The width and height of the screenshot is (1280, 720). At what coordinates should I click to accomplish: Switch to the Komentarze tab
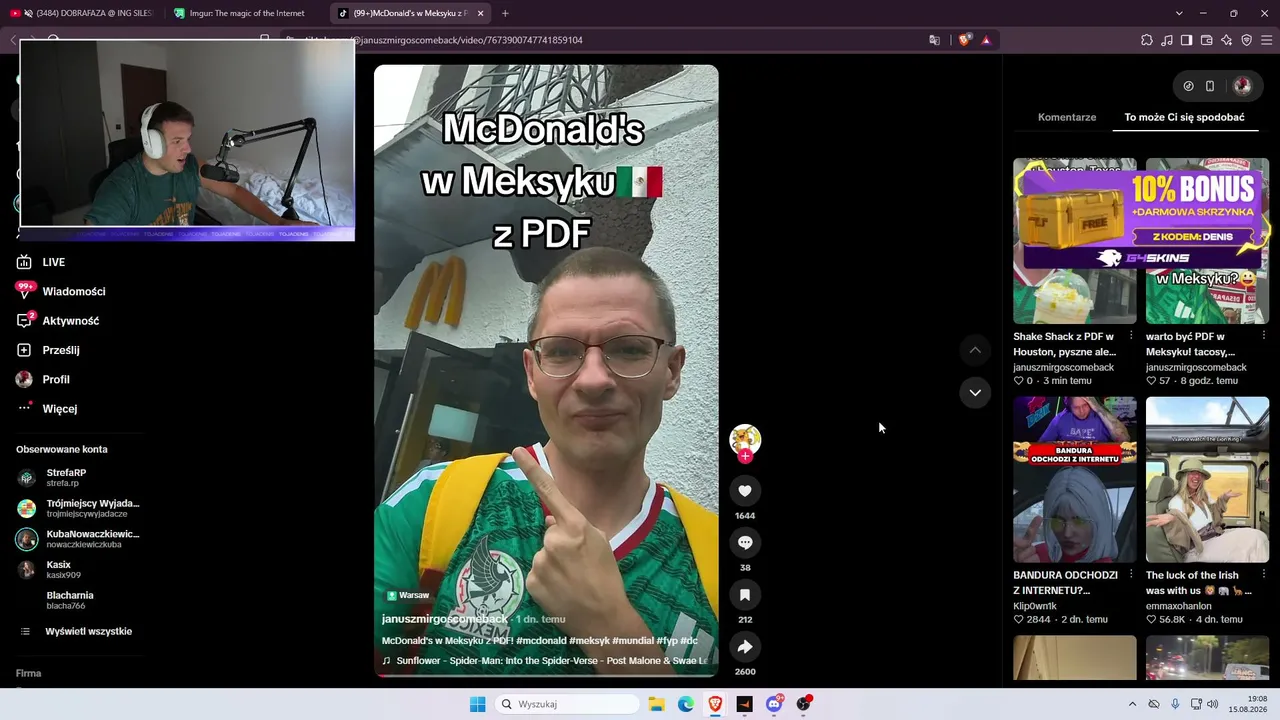1067,117
